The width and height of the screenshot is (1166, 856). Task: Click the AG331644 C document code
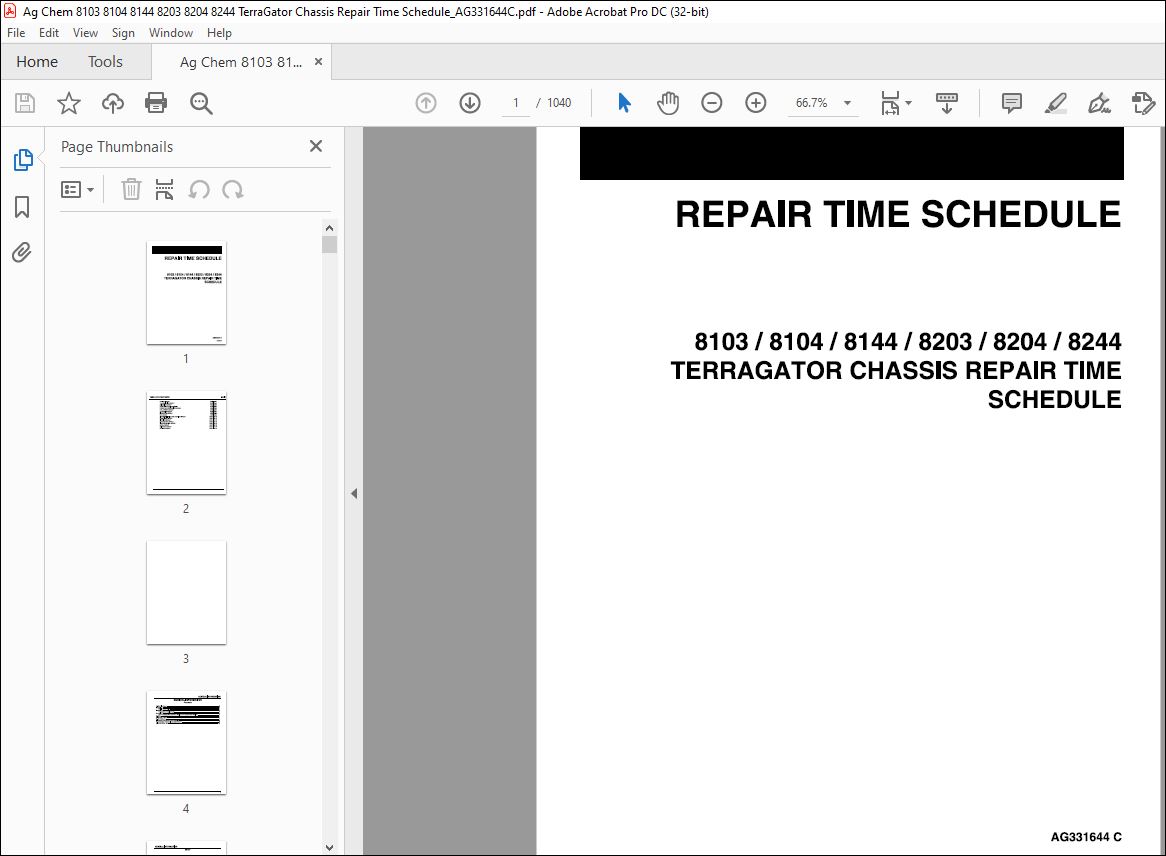[x=1086, y=837]
